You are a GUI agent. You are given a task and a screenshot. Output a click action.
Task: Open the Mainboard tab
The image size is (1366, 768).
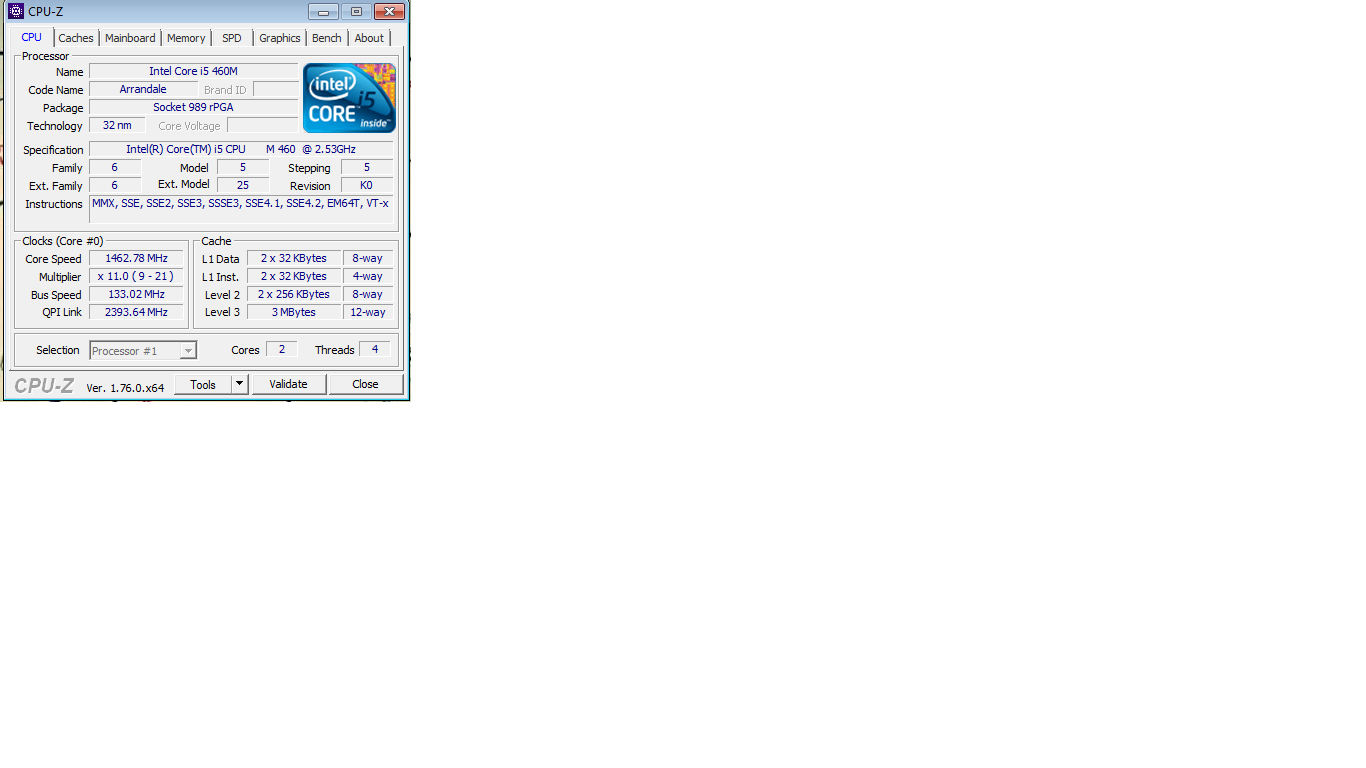[130, 38]
